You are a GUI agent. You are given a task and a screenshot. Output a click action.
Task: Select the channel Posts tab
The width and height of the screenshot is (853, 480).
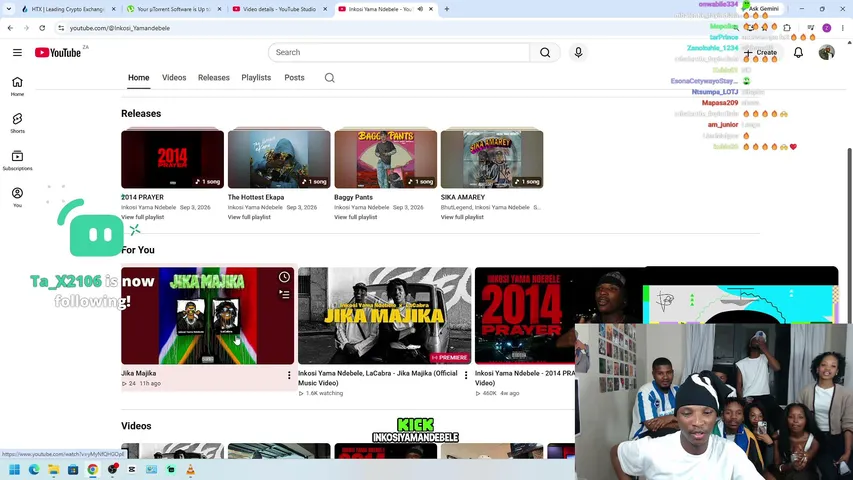point(294,78)
